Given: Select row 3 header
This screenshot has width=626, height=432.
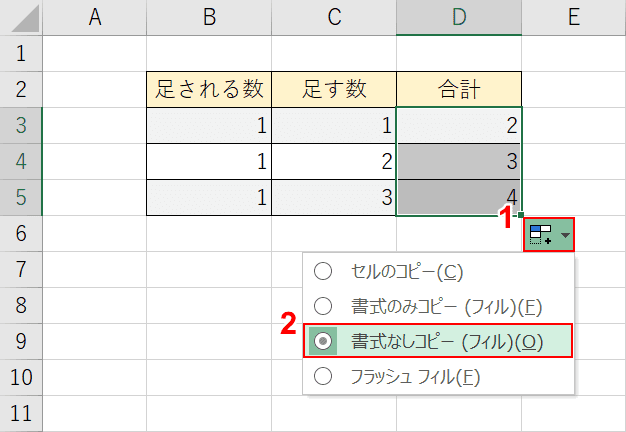Looking at the screenshot, I should point(21,125).
